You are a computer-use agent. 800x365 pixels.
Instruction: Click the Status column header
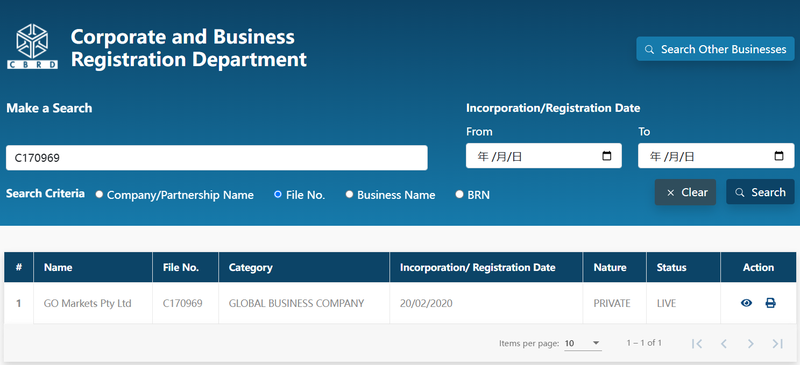[x=671, y=267]
